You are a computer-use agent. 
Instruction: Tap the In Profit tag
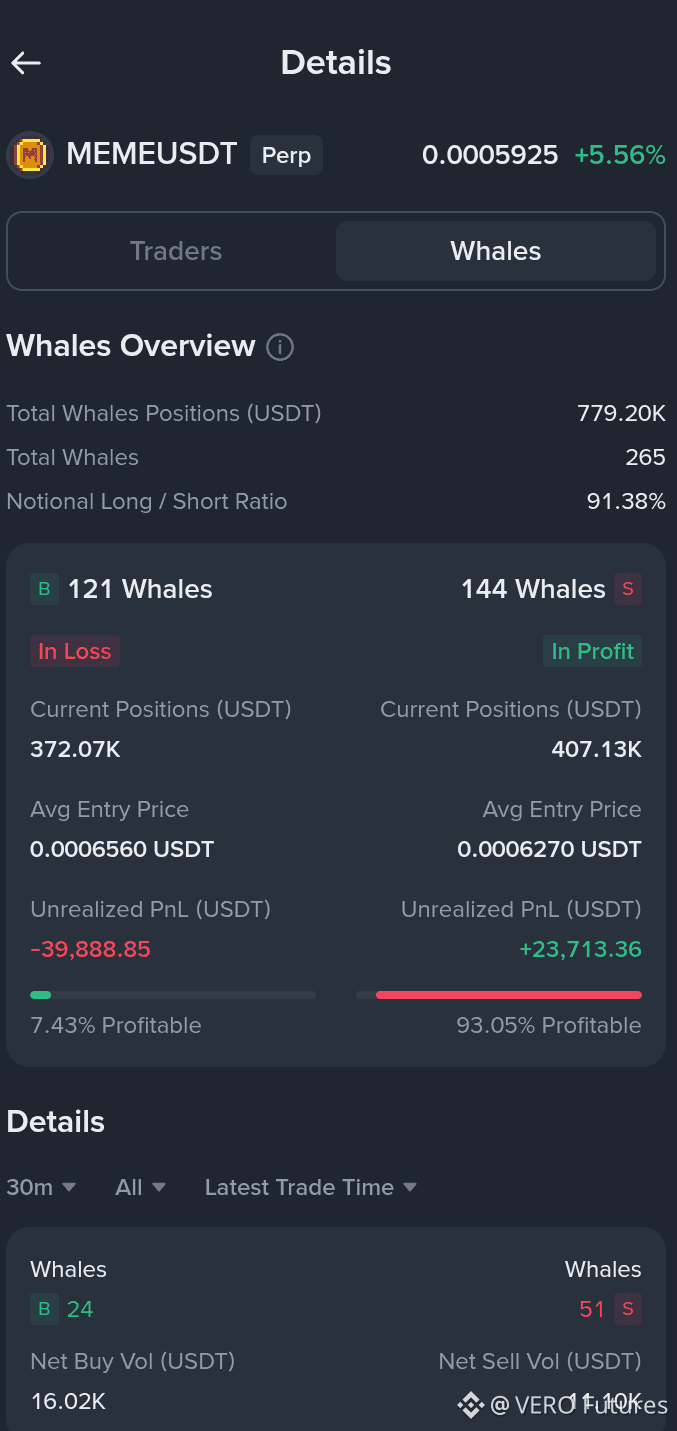[592, 651]
